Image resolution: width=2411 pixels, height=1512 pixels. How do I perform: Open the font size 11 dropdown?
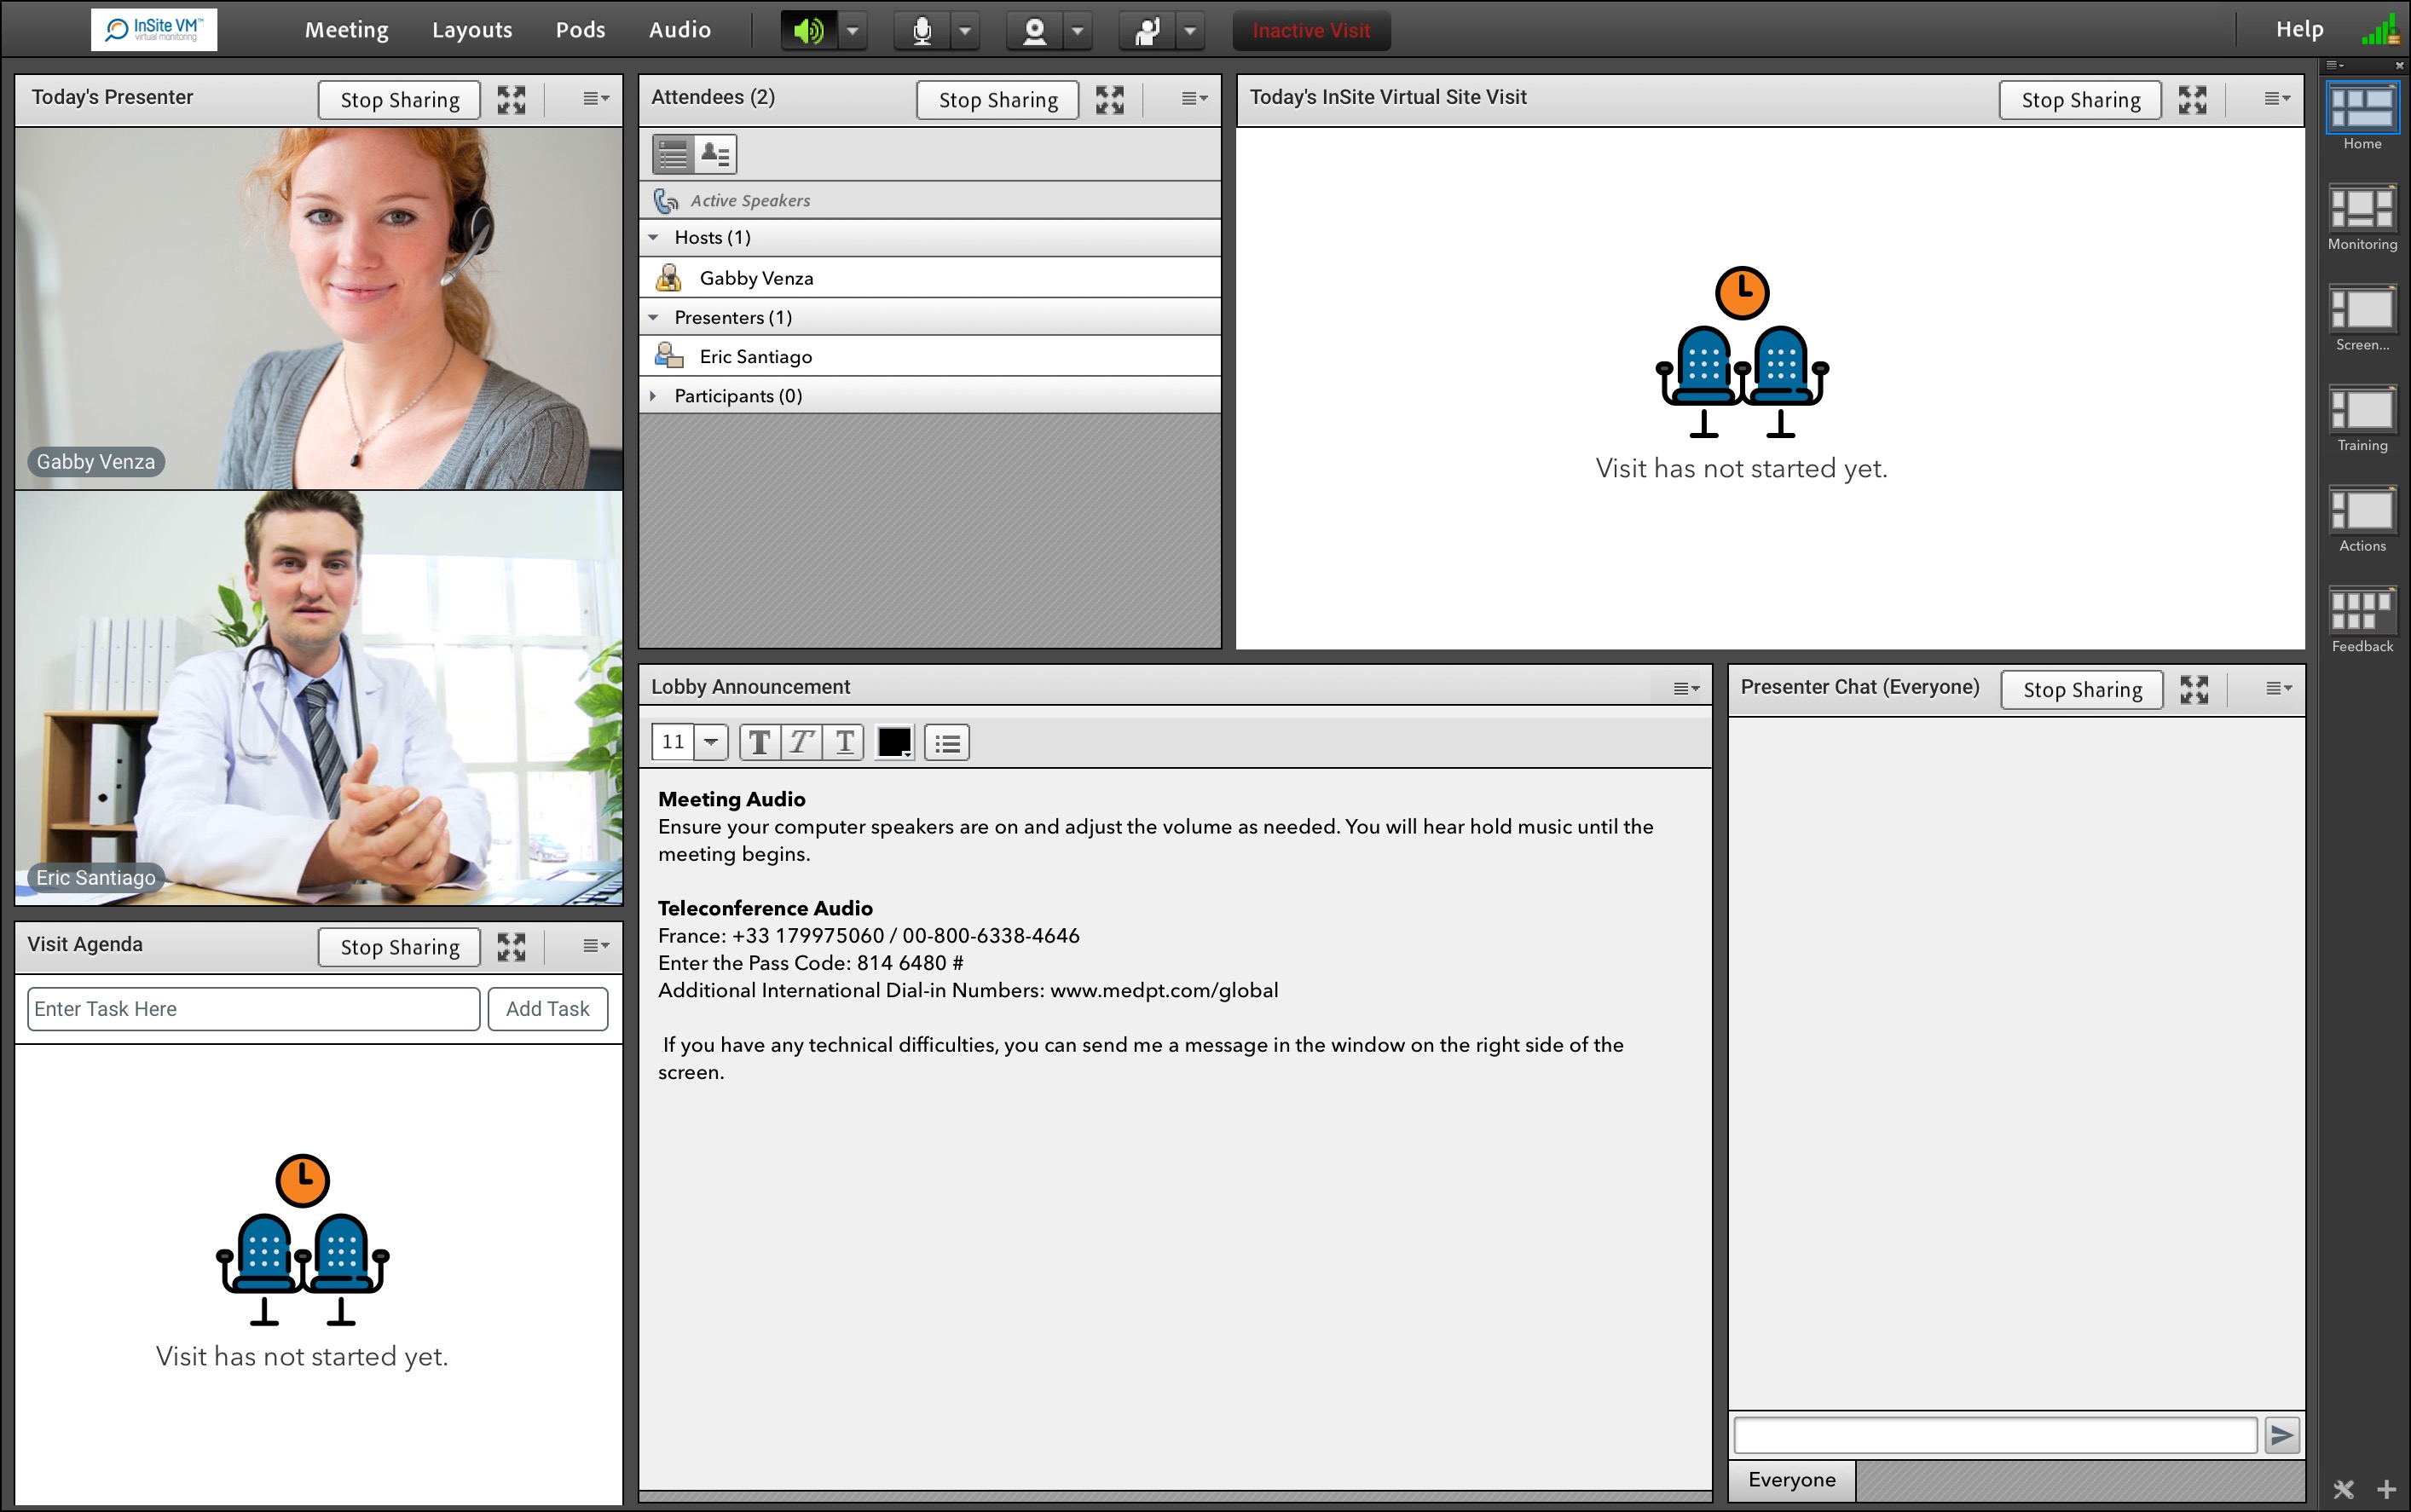(x=711, y=742)
